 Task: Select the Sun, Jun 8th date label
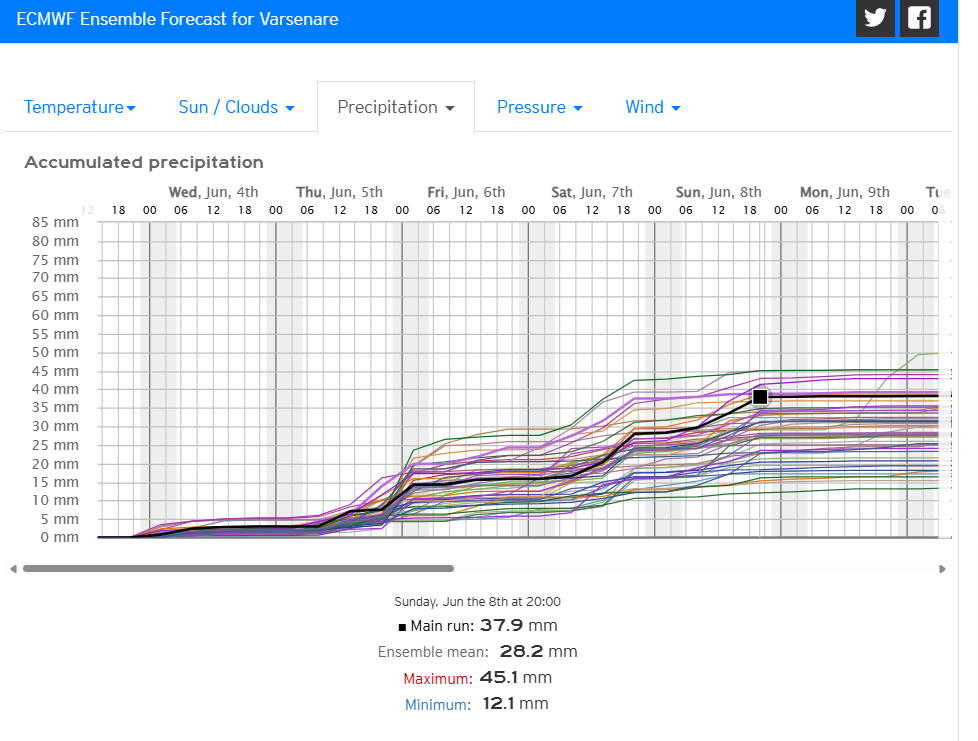tap(718, 192)
